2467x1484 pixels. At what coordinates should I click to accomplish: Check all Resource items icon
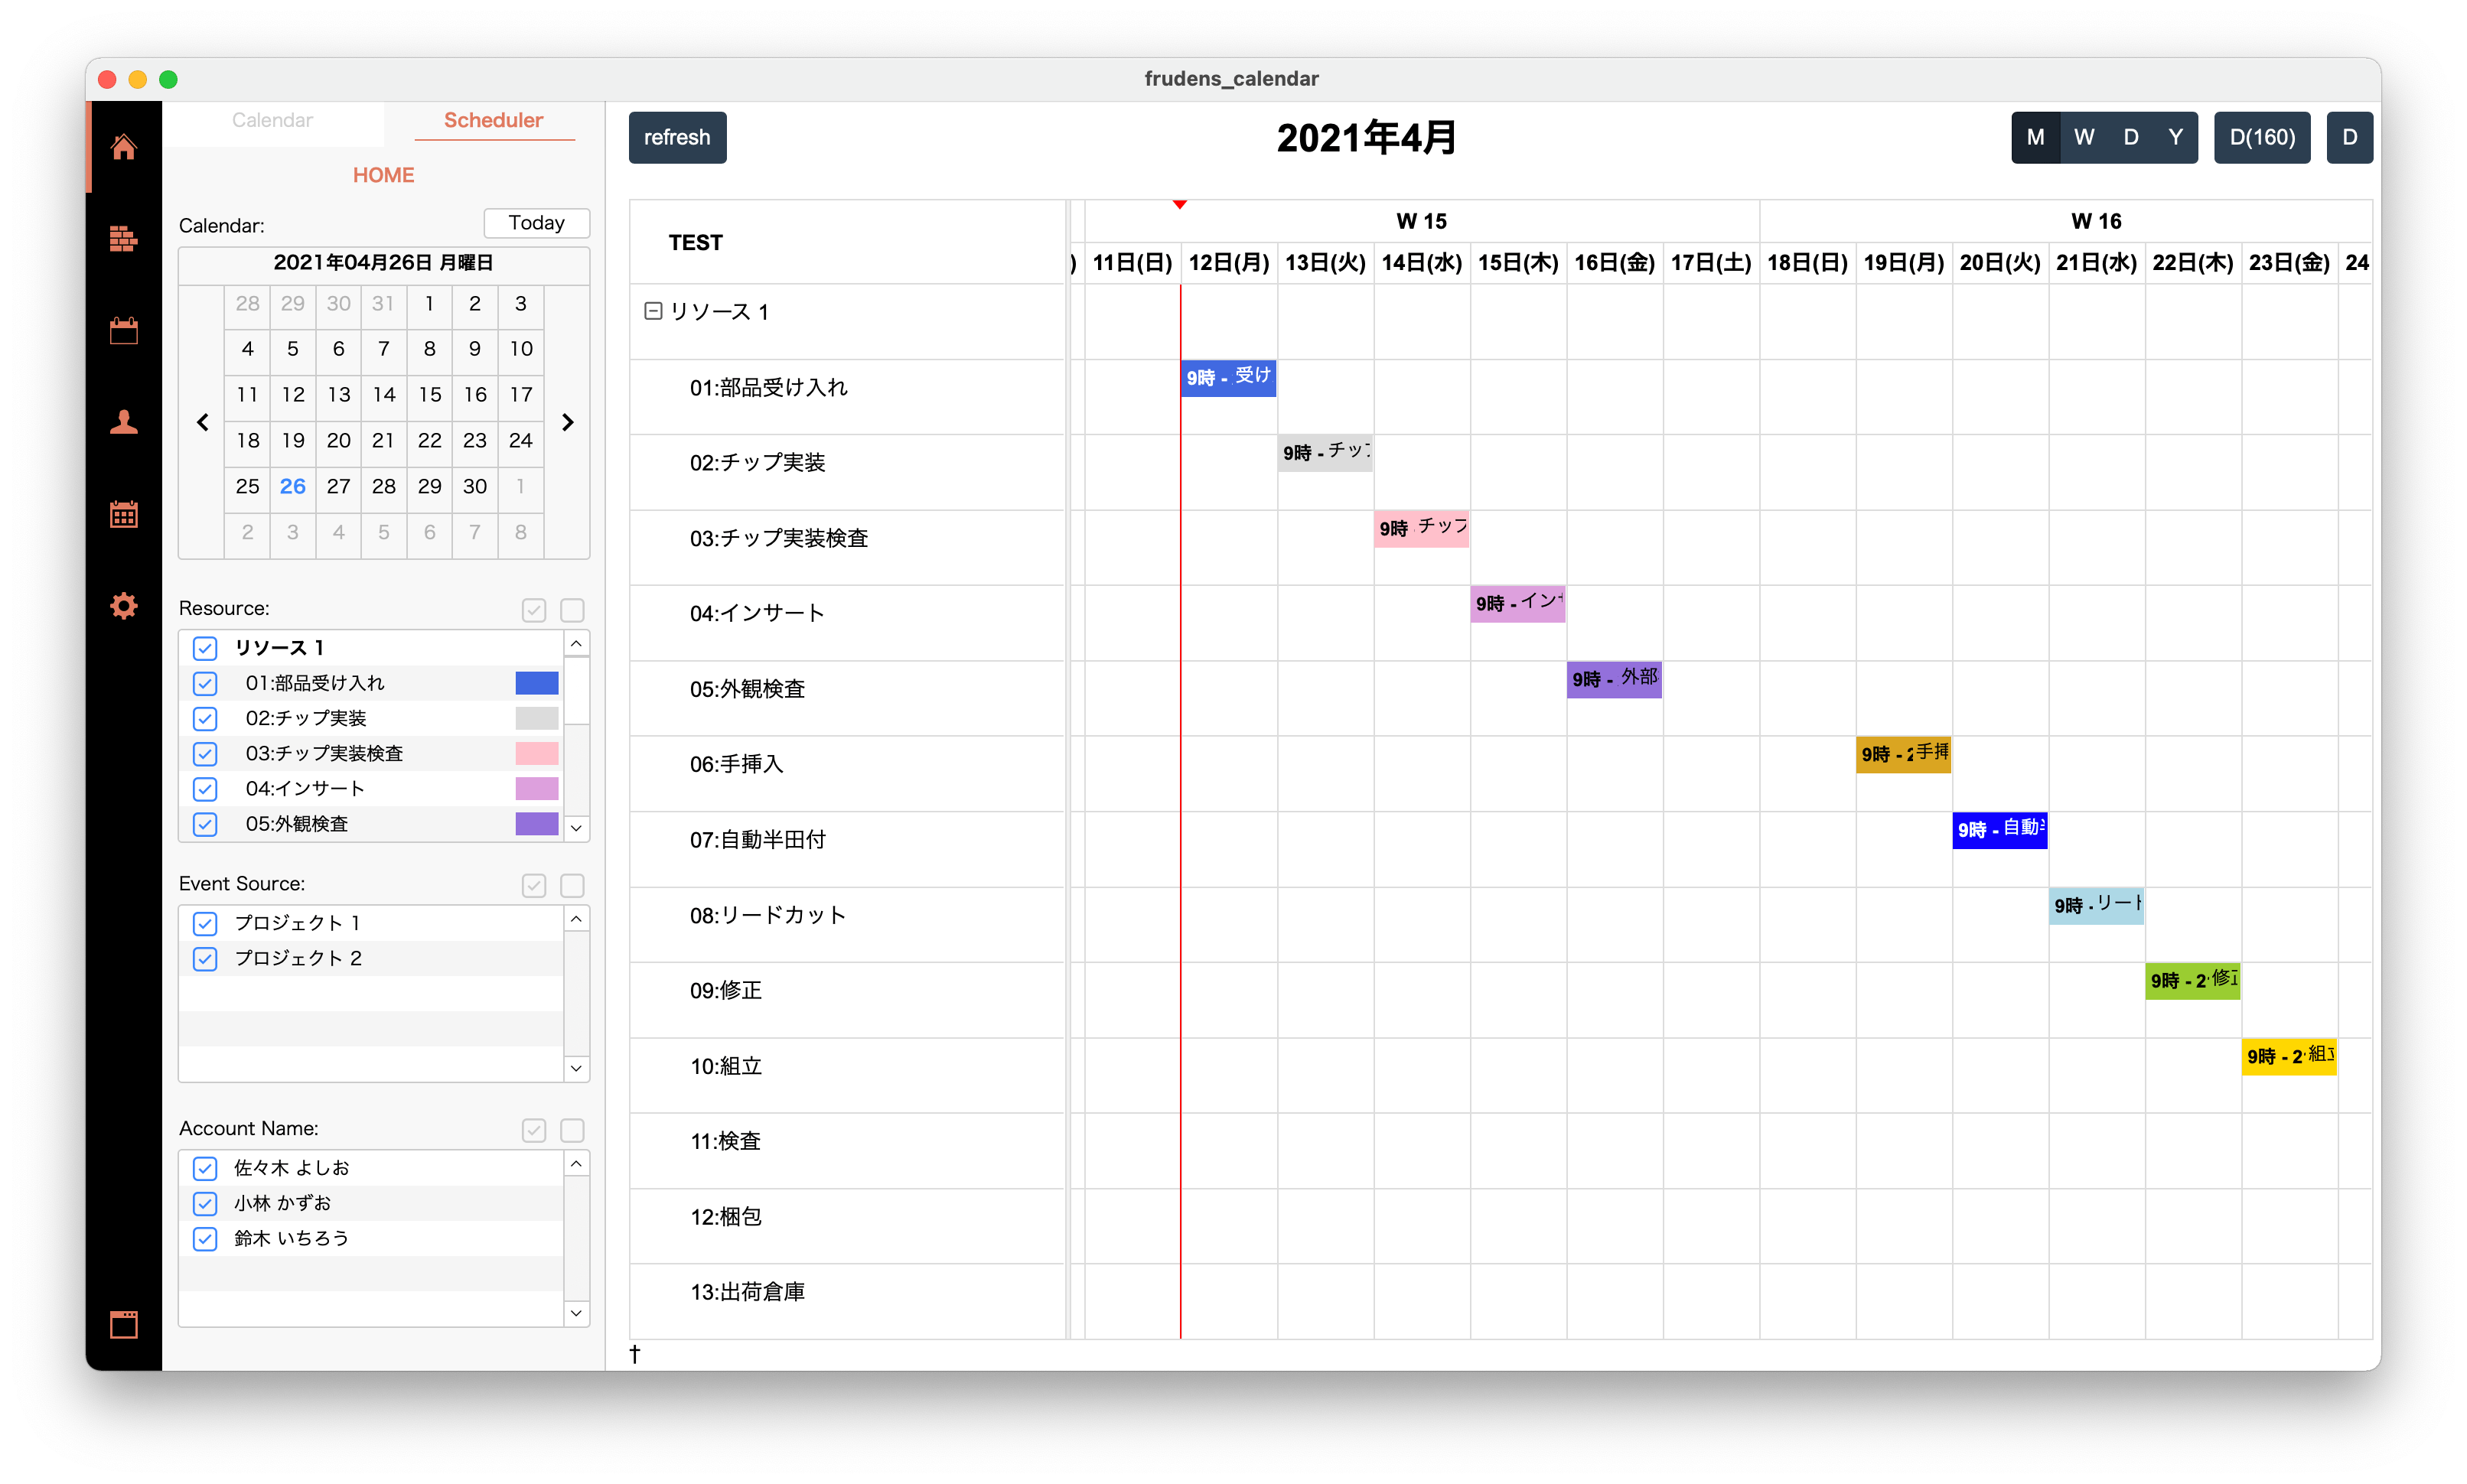pyautogui.click(x=534, y=610)
